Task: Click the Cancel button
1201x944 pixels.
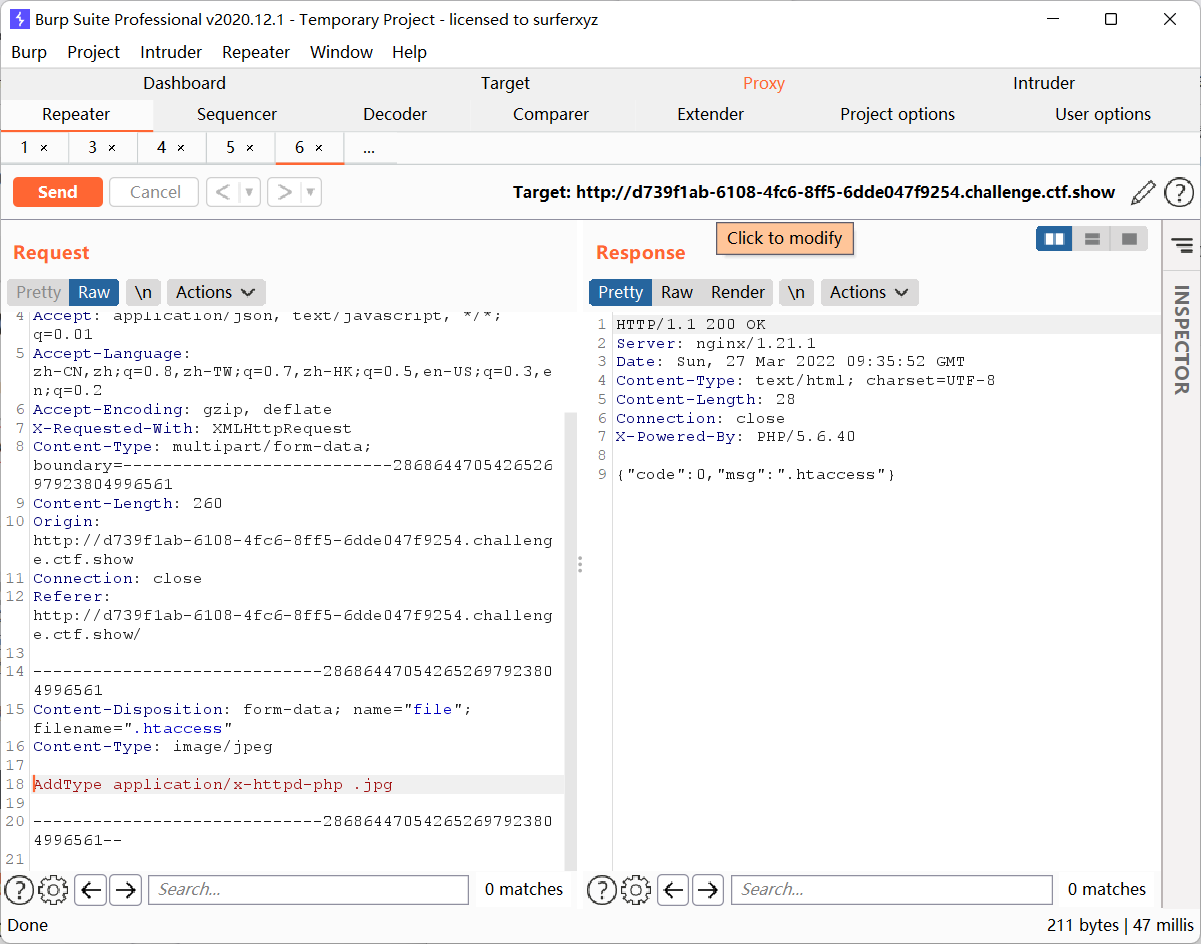Action: click(155, 192)
